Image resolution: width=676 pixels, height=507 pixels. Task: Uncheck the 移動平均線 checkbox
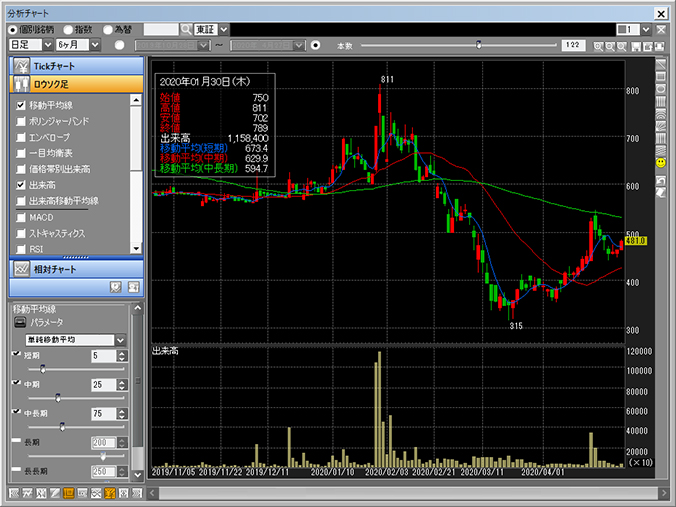tap(21, 105)
